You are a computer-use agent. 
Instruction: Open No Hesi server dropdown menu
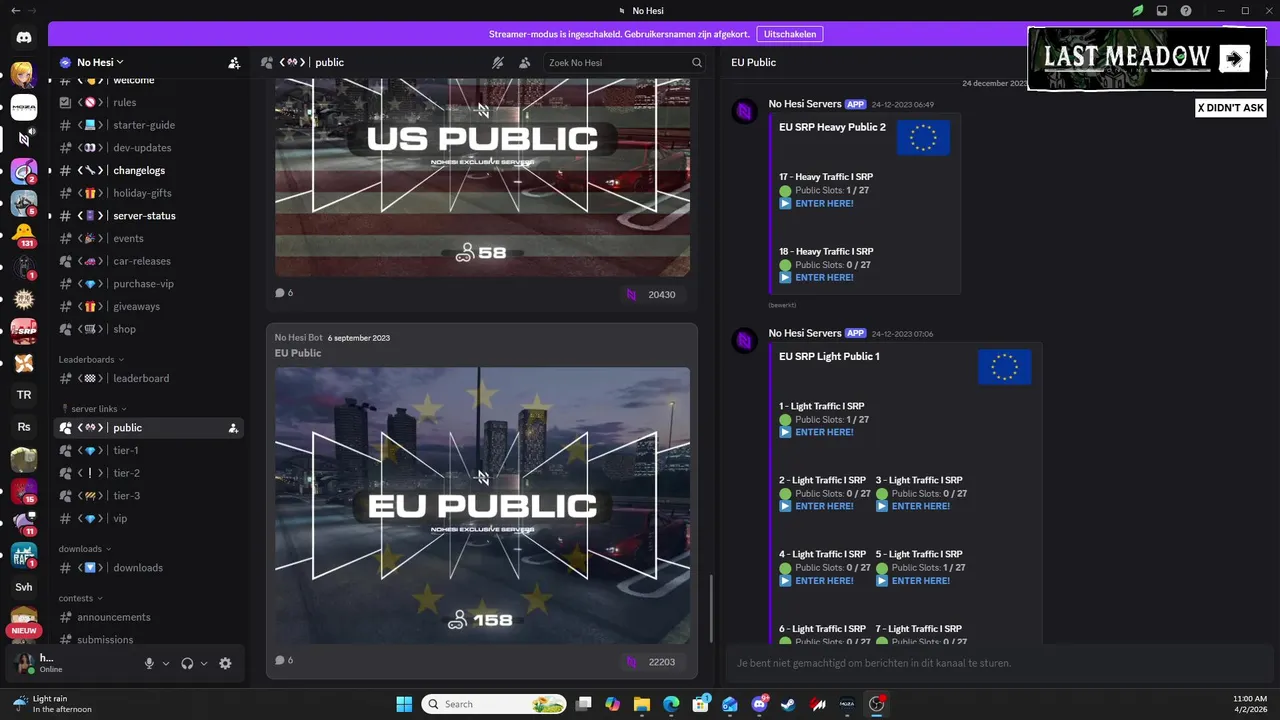click(100, 62)
